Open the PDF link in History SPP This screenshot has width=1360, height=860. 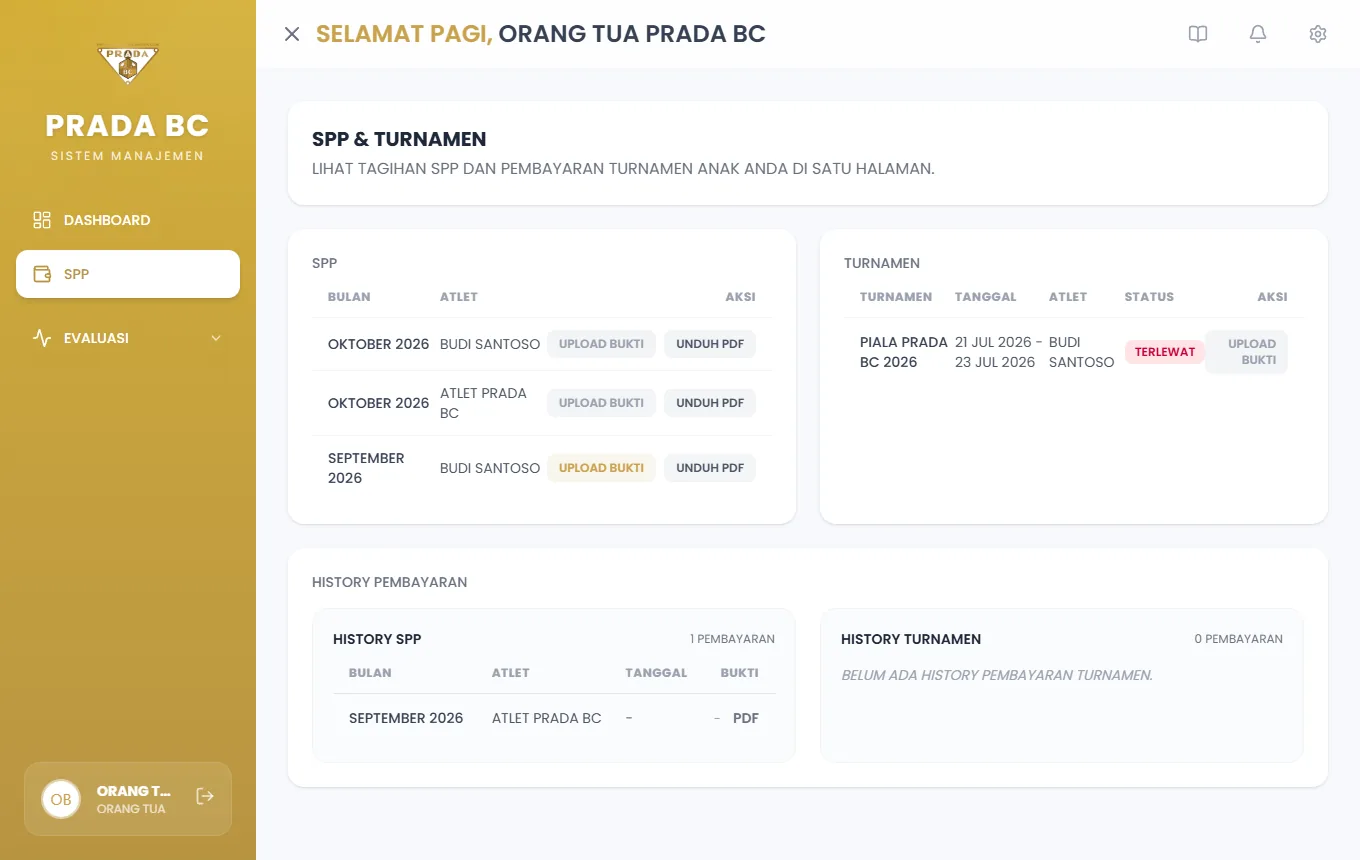(x=746, y=718)
